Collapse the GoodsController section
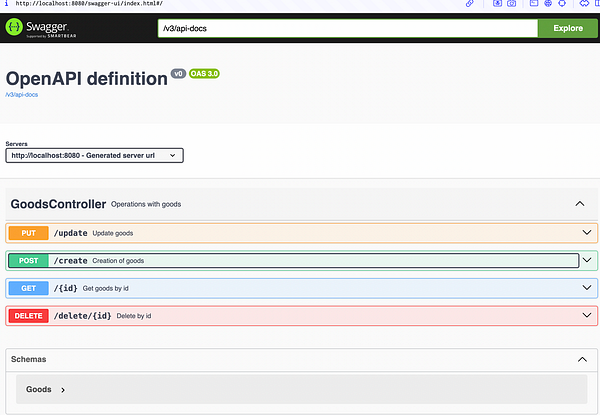This screenshot has height=415, width=600. click(579, 204)
